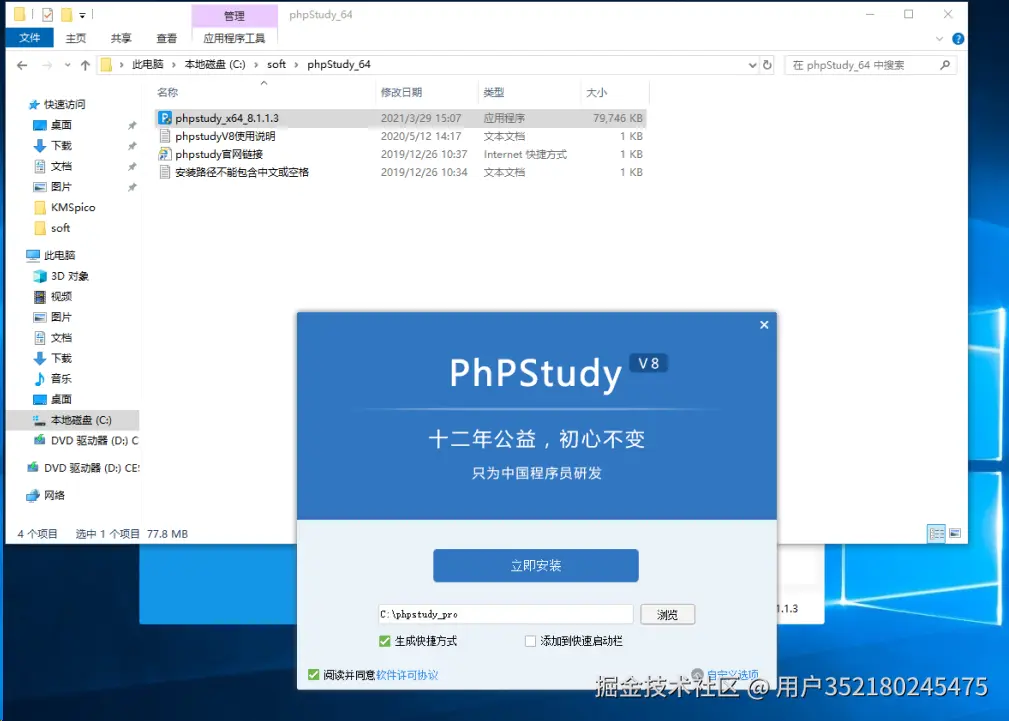The height and width of the screenshot is (721, 1009).
Task: Toggle 生成快捷方式 checkbox
Action: coord(385,641)
